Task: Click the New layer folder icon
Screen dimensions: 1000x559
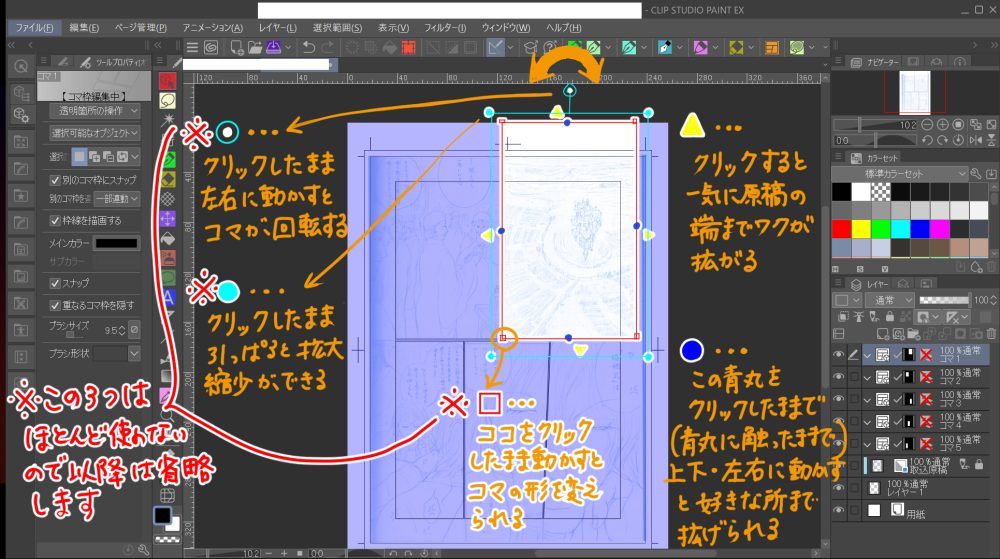Action: pos(913,333)
